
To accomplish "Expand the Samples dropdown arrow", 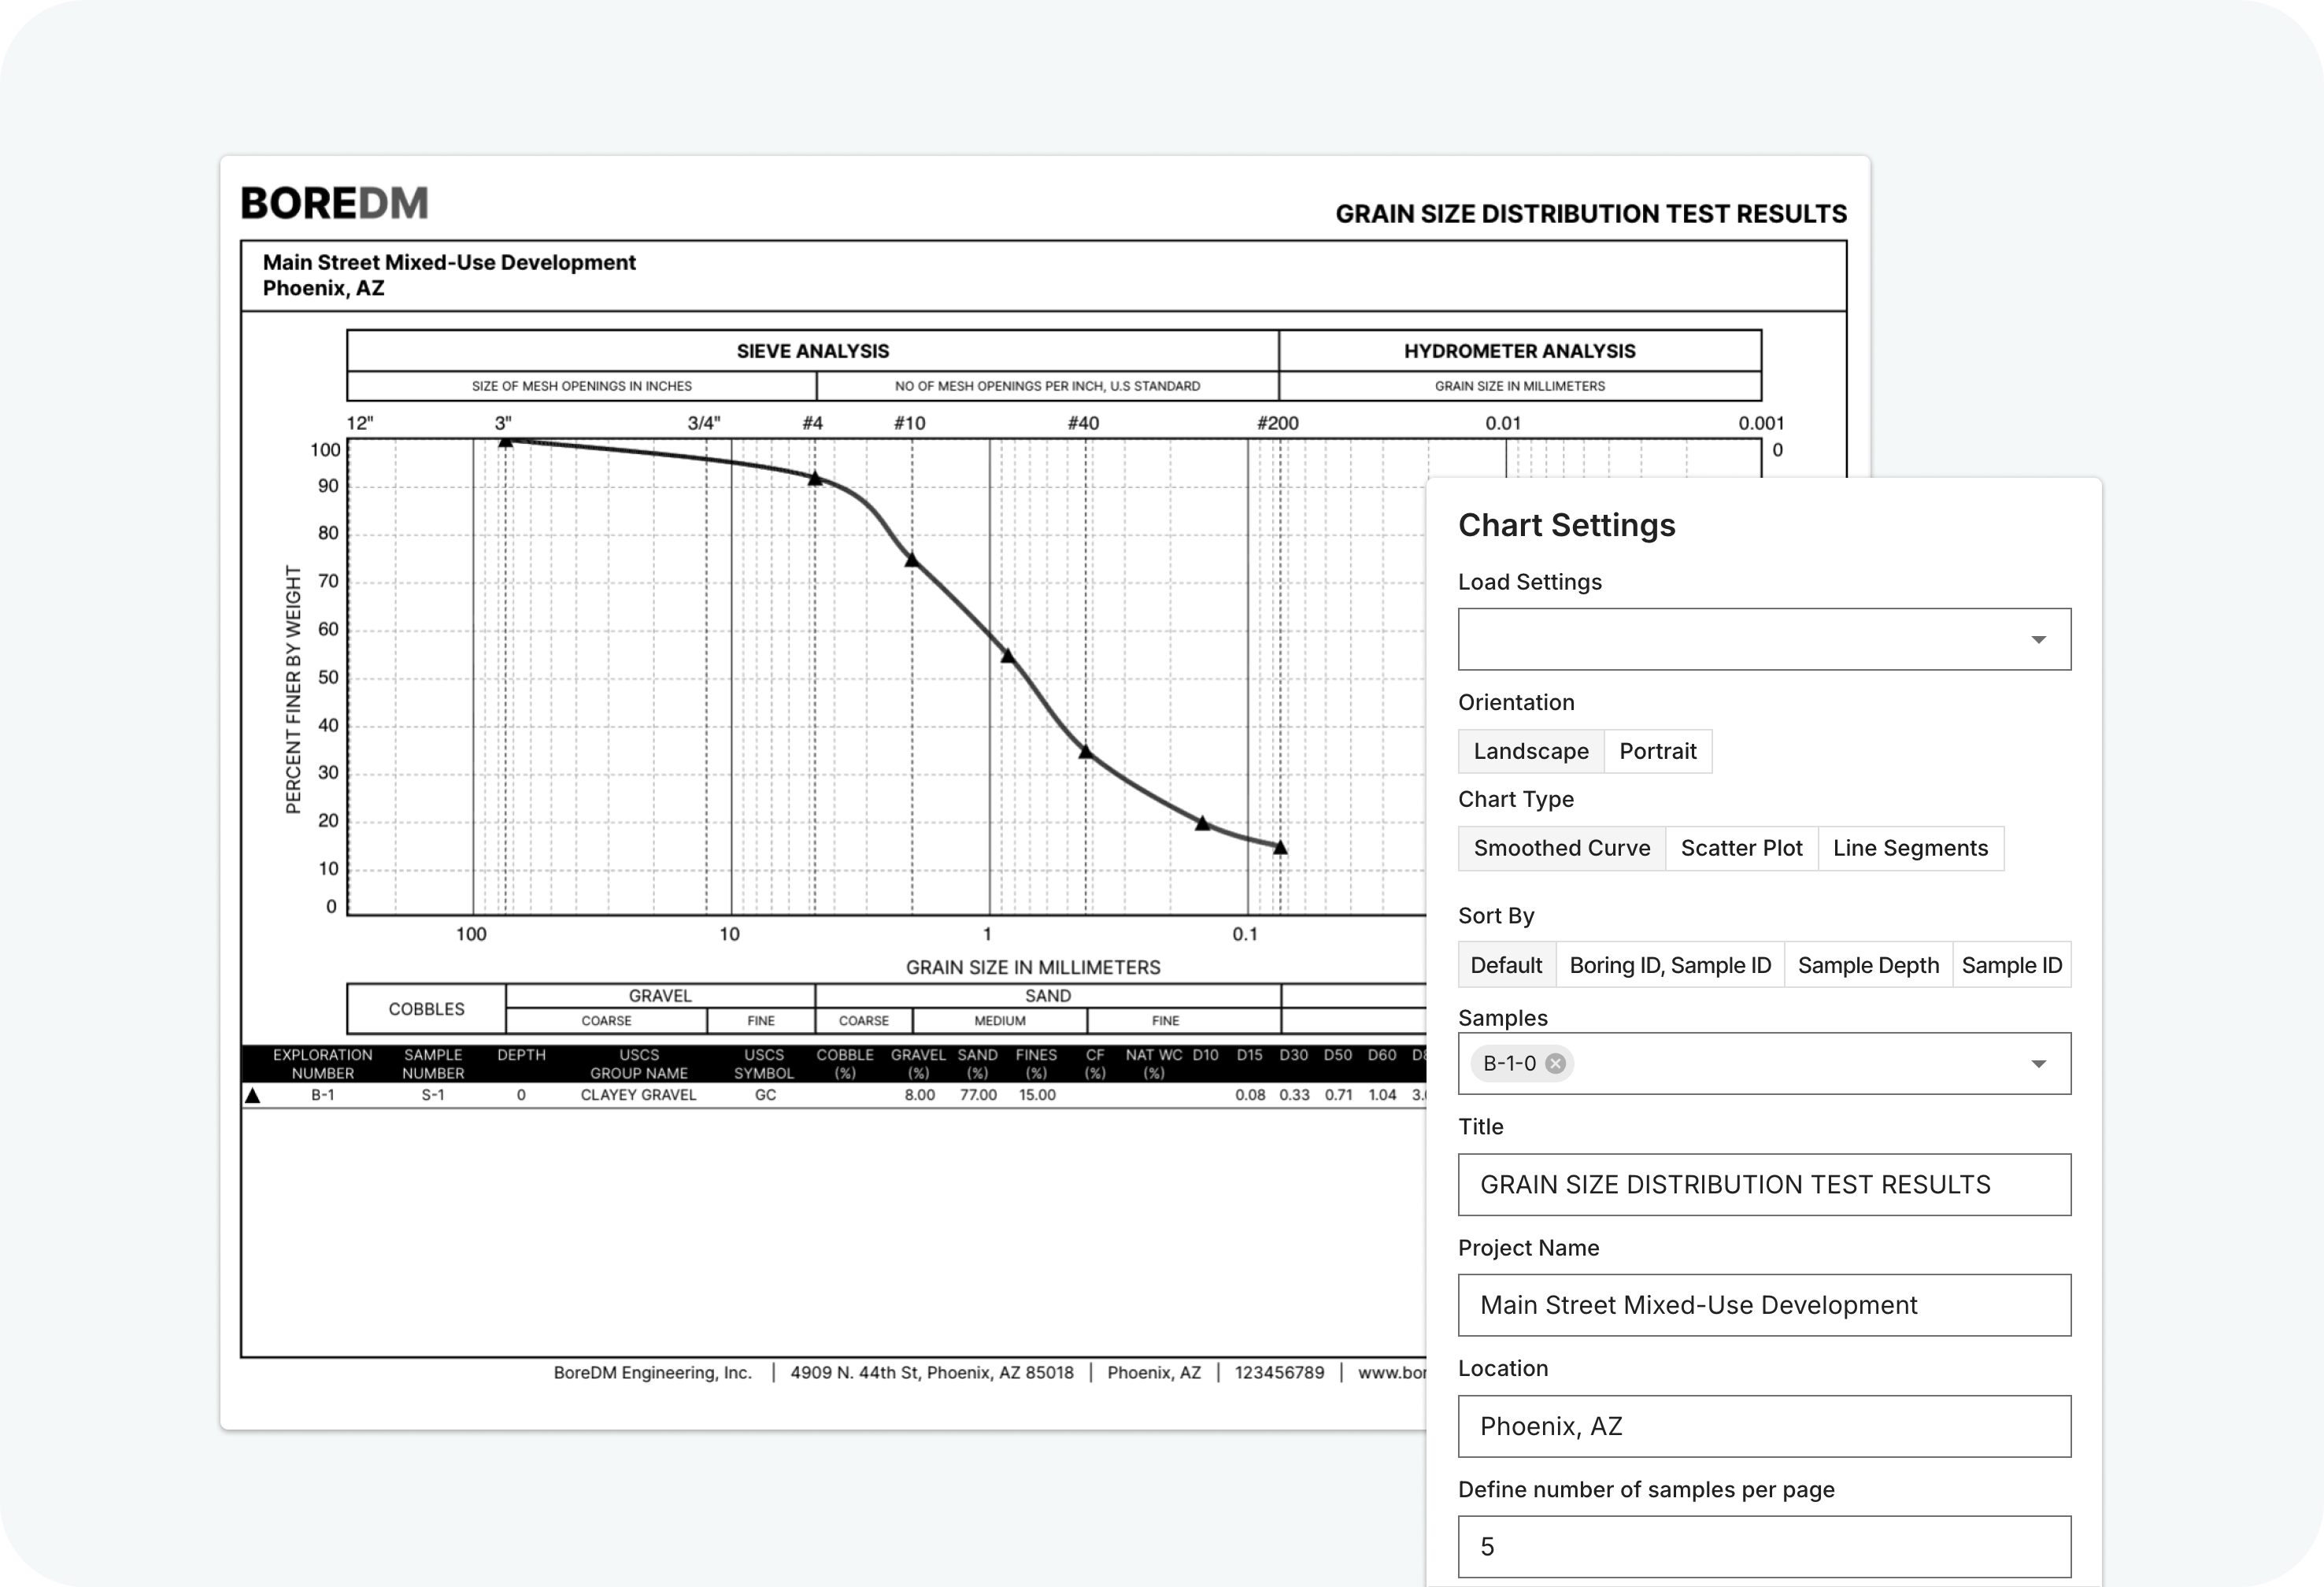I will (2038, 1063).
